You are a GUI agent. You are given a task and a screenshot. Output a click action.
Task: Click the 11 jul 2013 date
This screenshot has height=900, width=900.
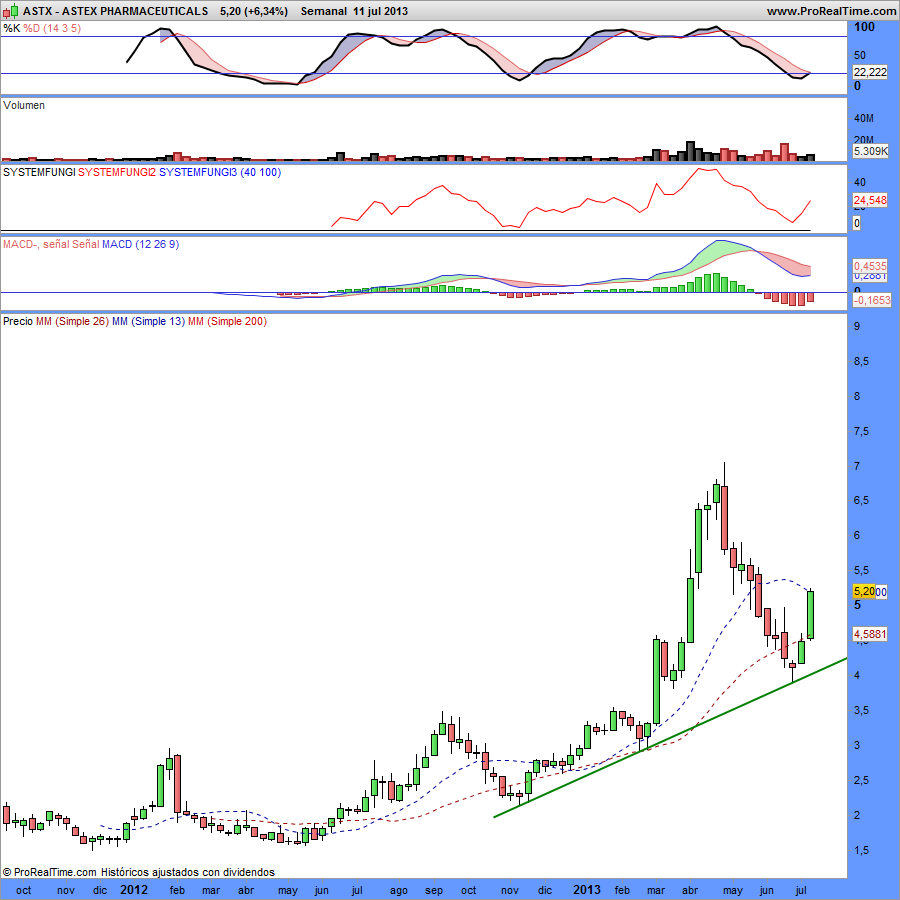coord(381,11)
